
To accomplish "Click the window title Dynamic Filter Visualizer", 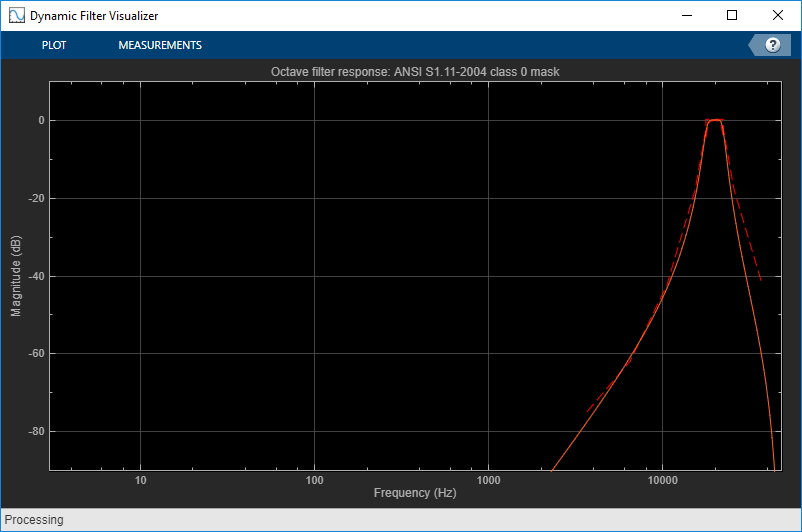I will tap(94, 16).
